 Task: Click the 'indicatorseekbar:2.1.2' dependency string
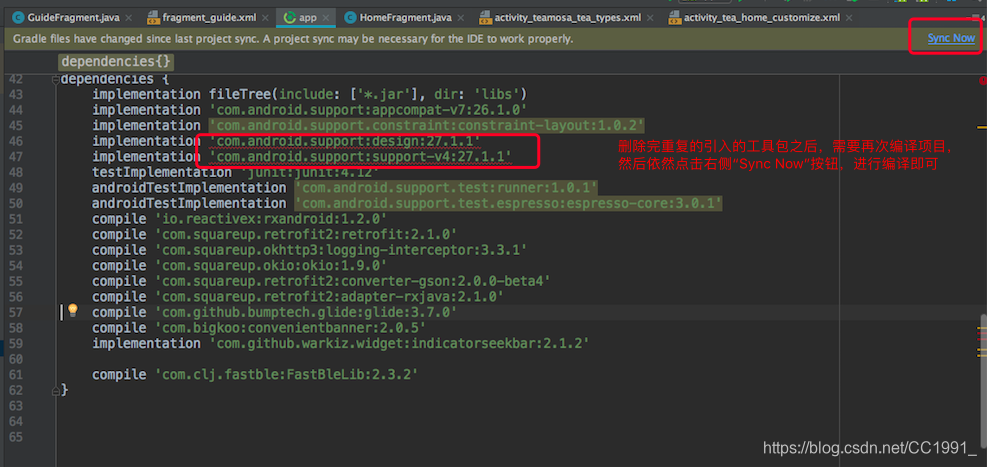coord(399,343)
